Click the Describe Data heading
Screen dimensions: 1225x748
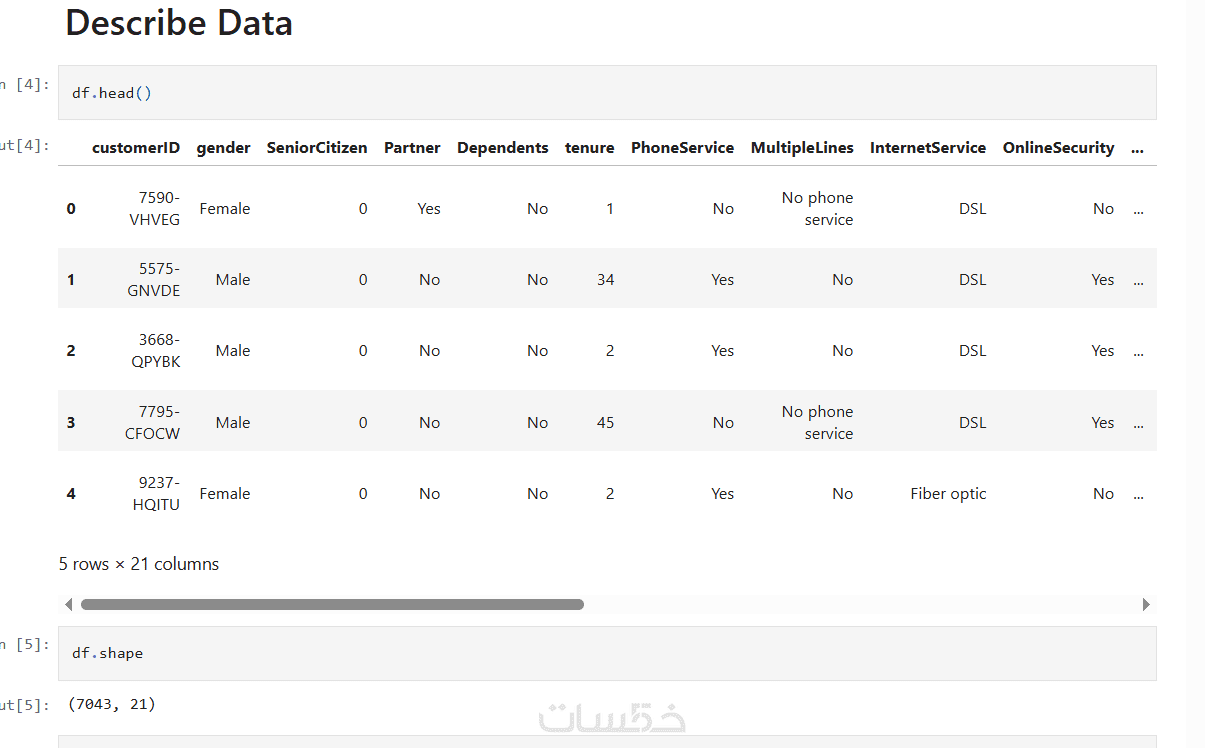click(x=179, y=22)
